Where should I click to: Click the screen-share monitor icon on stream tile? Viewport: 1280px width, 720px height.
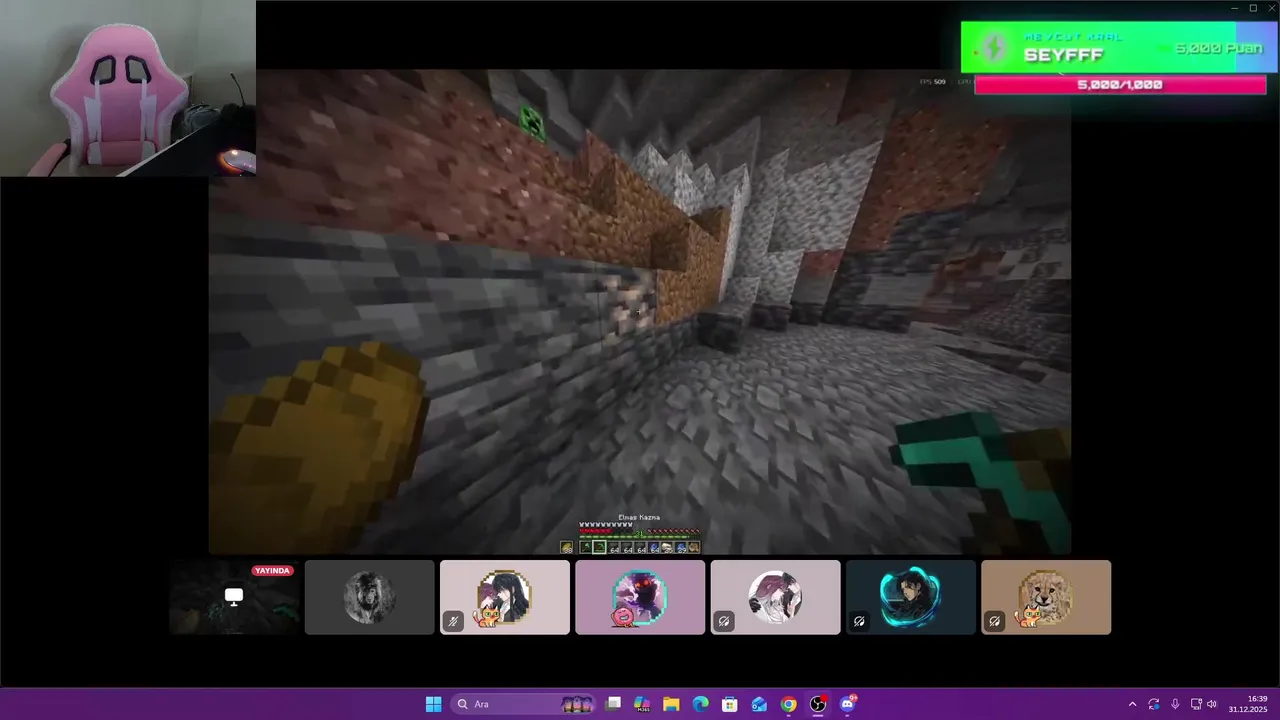pyautogui.click(x=234, y=597)
